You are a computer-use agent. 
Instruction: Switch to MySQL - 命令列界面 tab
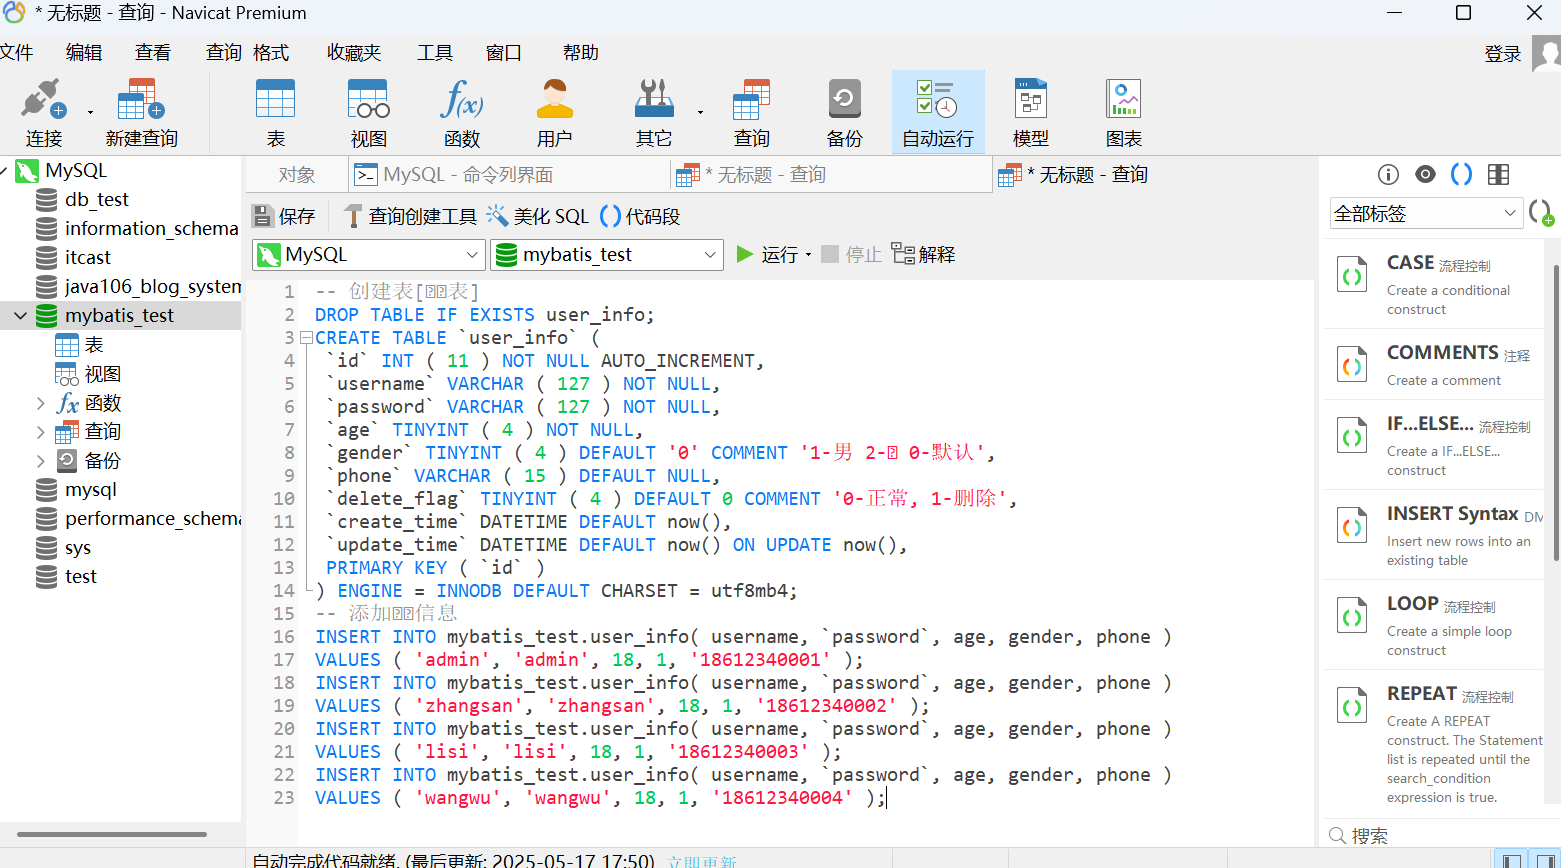[x=509, y=175]
